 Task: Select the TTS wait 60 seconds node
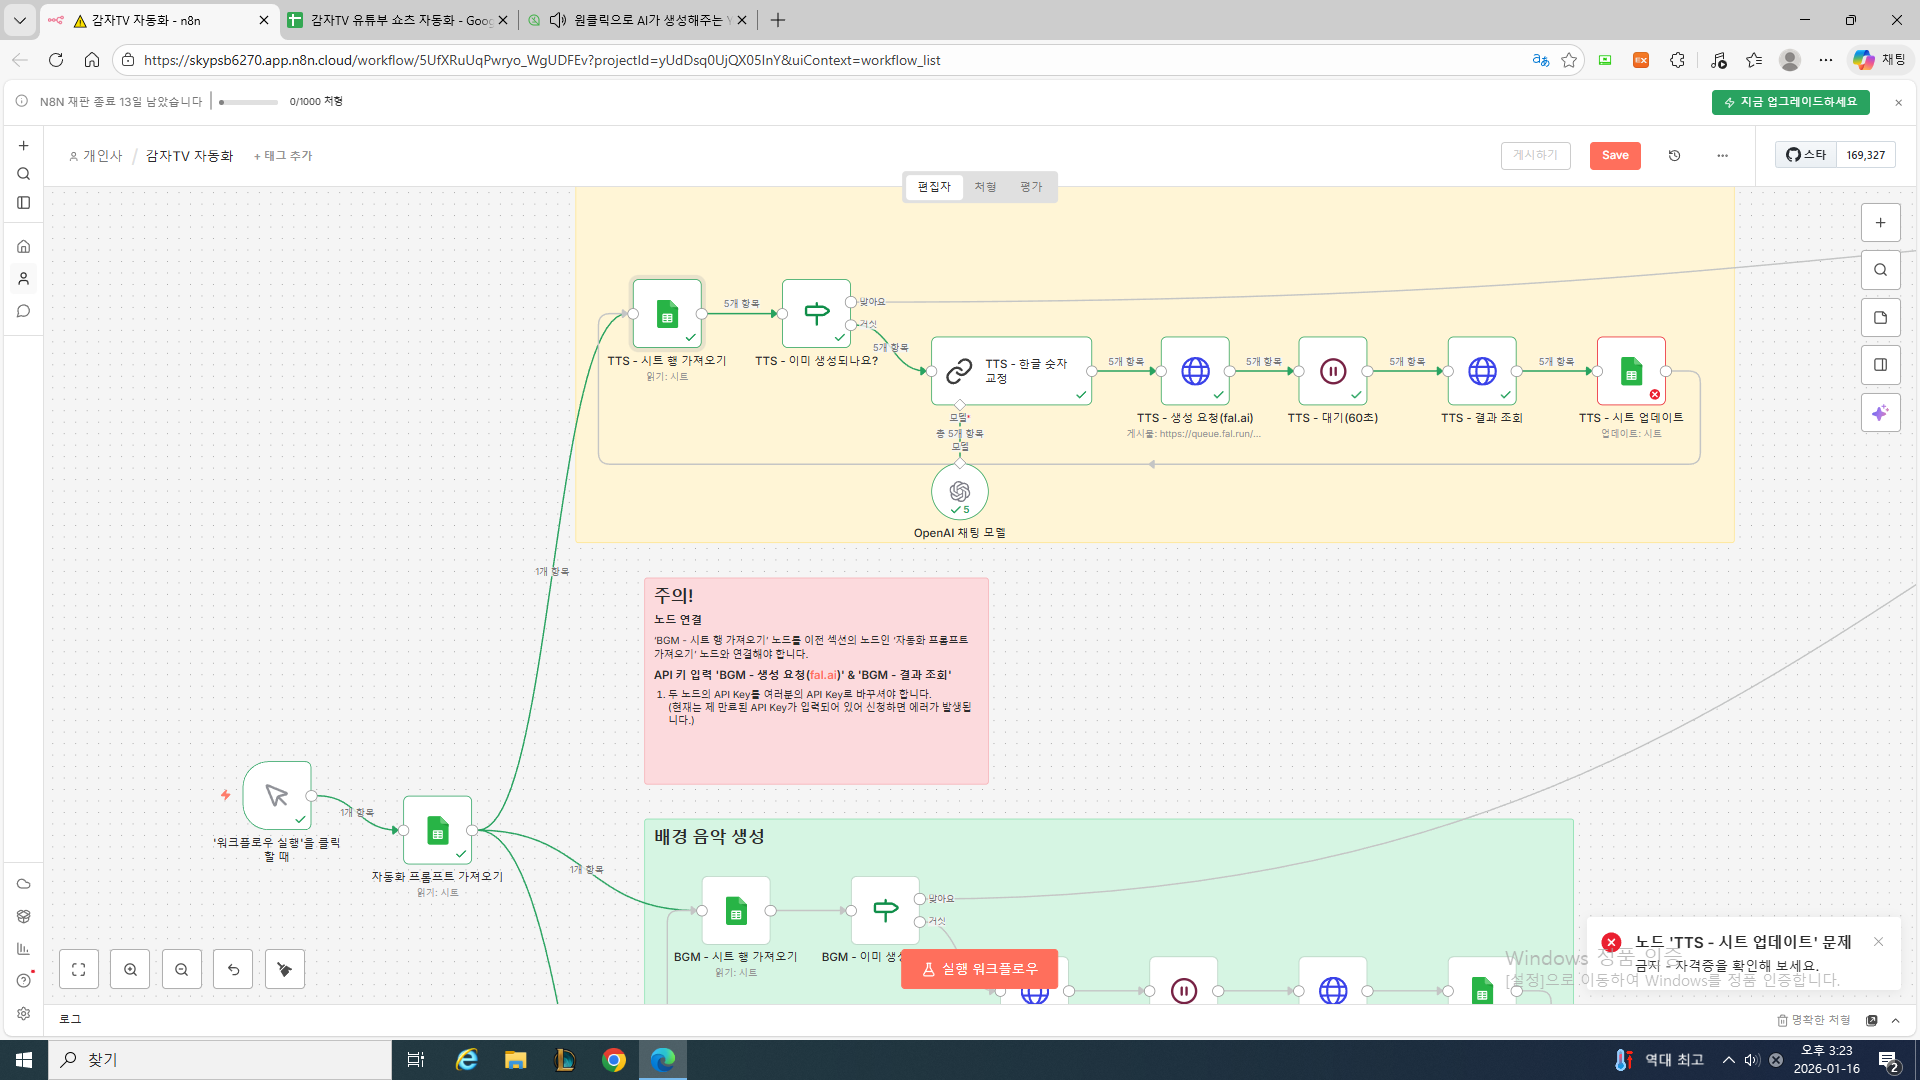coord(1332,371)
